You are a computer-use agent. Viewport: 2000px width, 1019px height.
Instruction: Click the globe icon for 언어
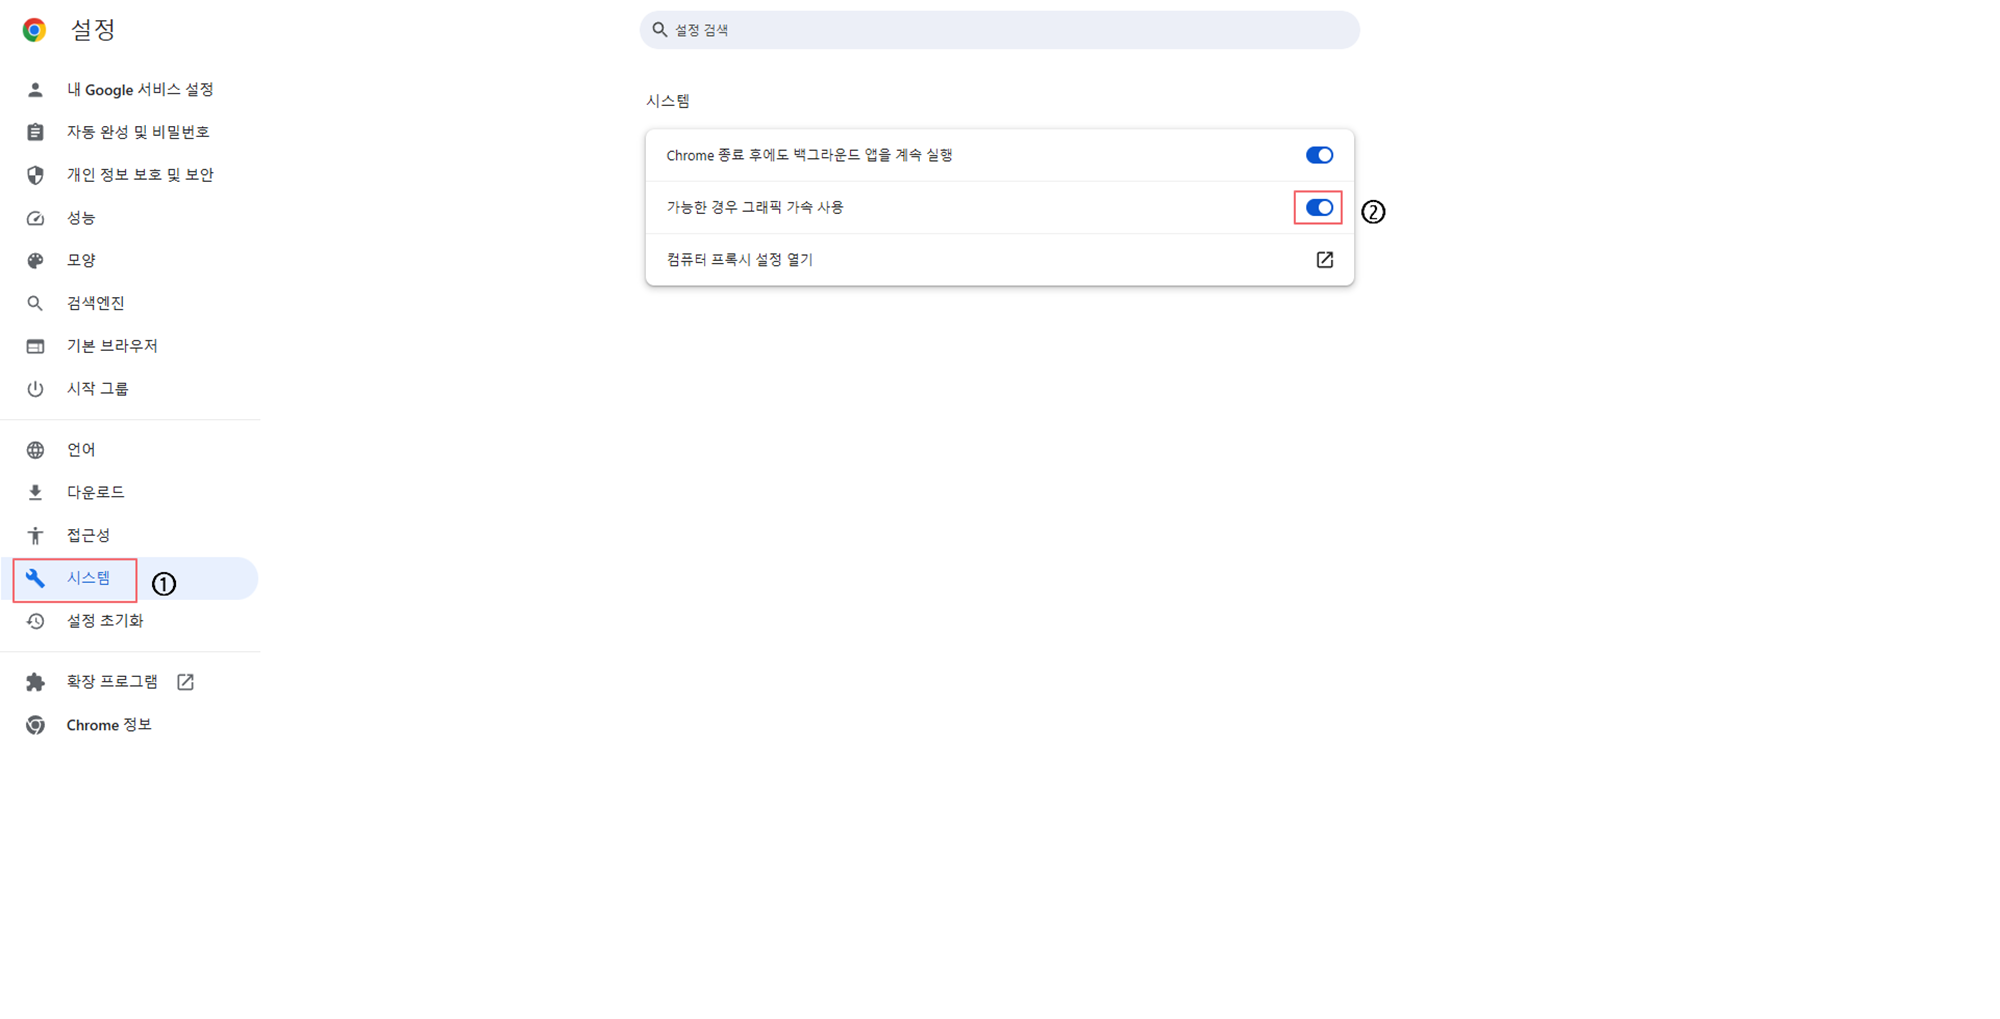tap(35, 450)
